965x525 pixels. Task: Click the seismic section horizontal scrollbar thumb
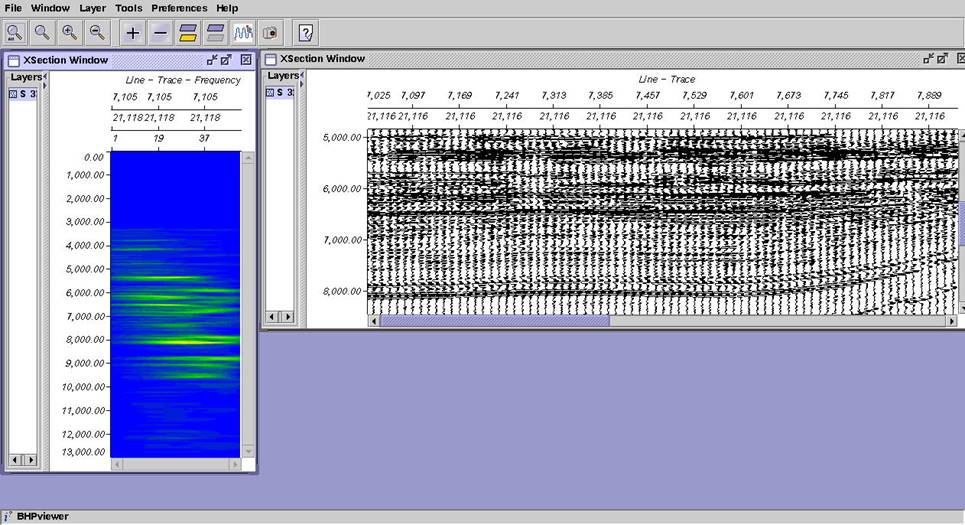pyautogui.click(x=494, y=321)
